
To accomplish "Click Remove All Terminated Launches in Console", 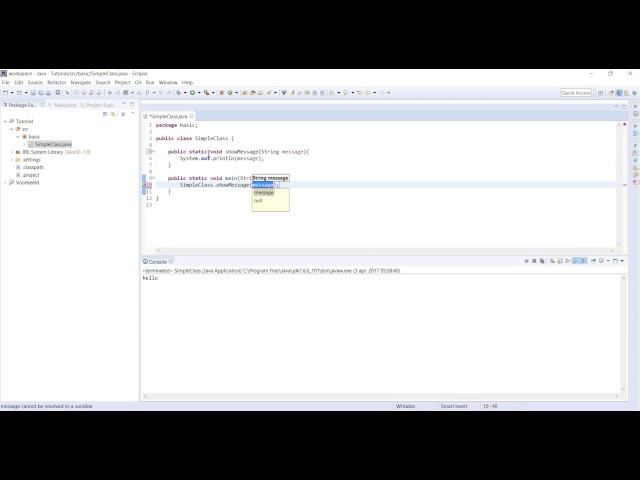I will coord(542,261).
